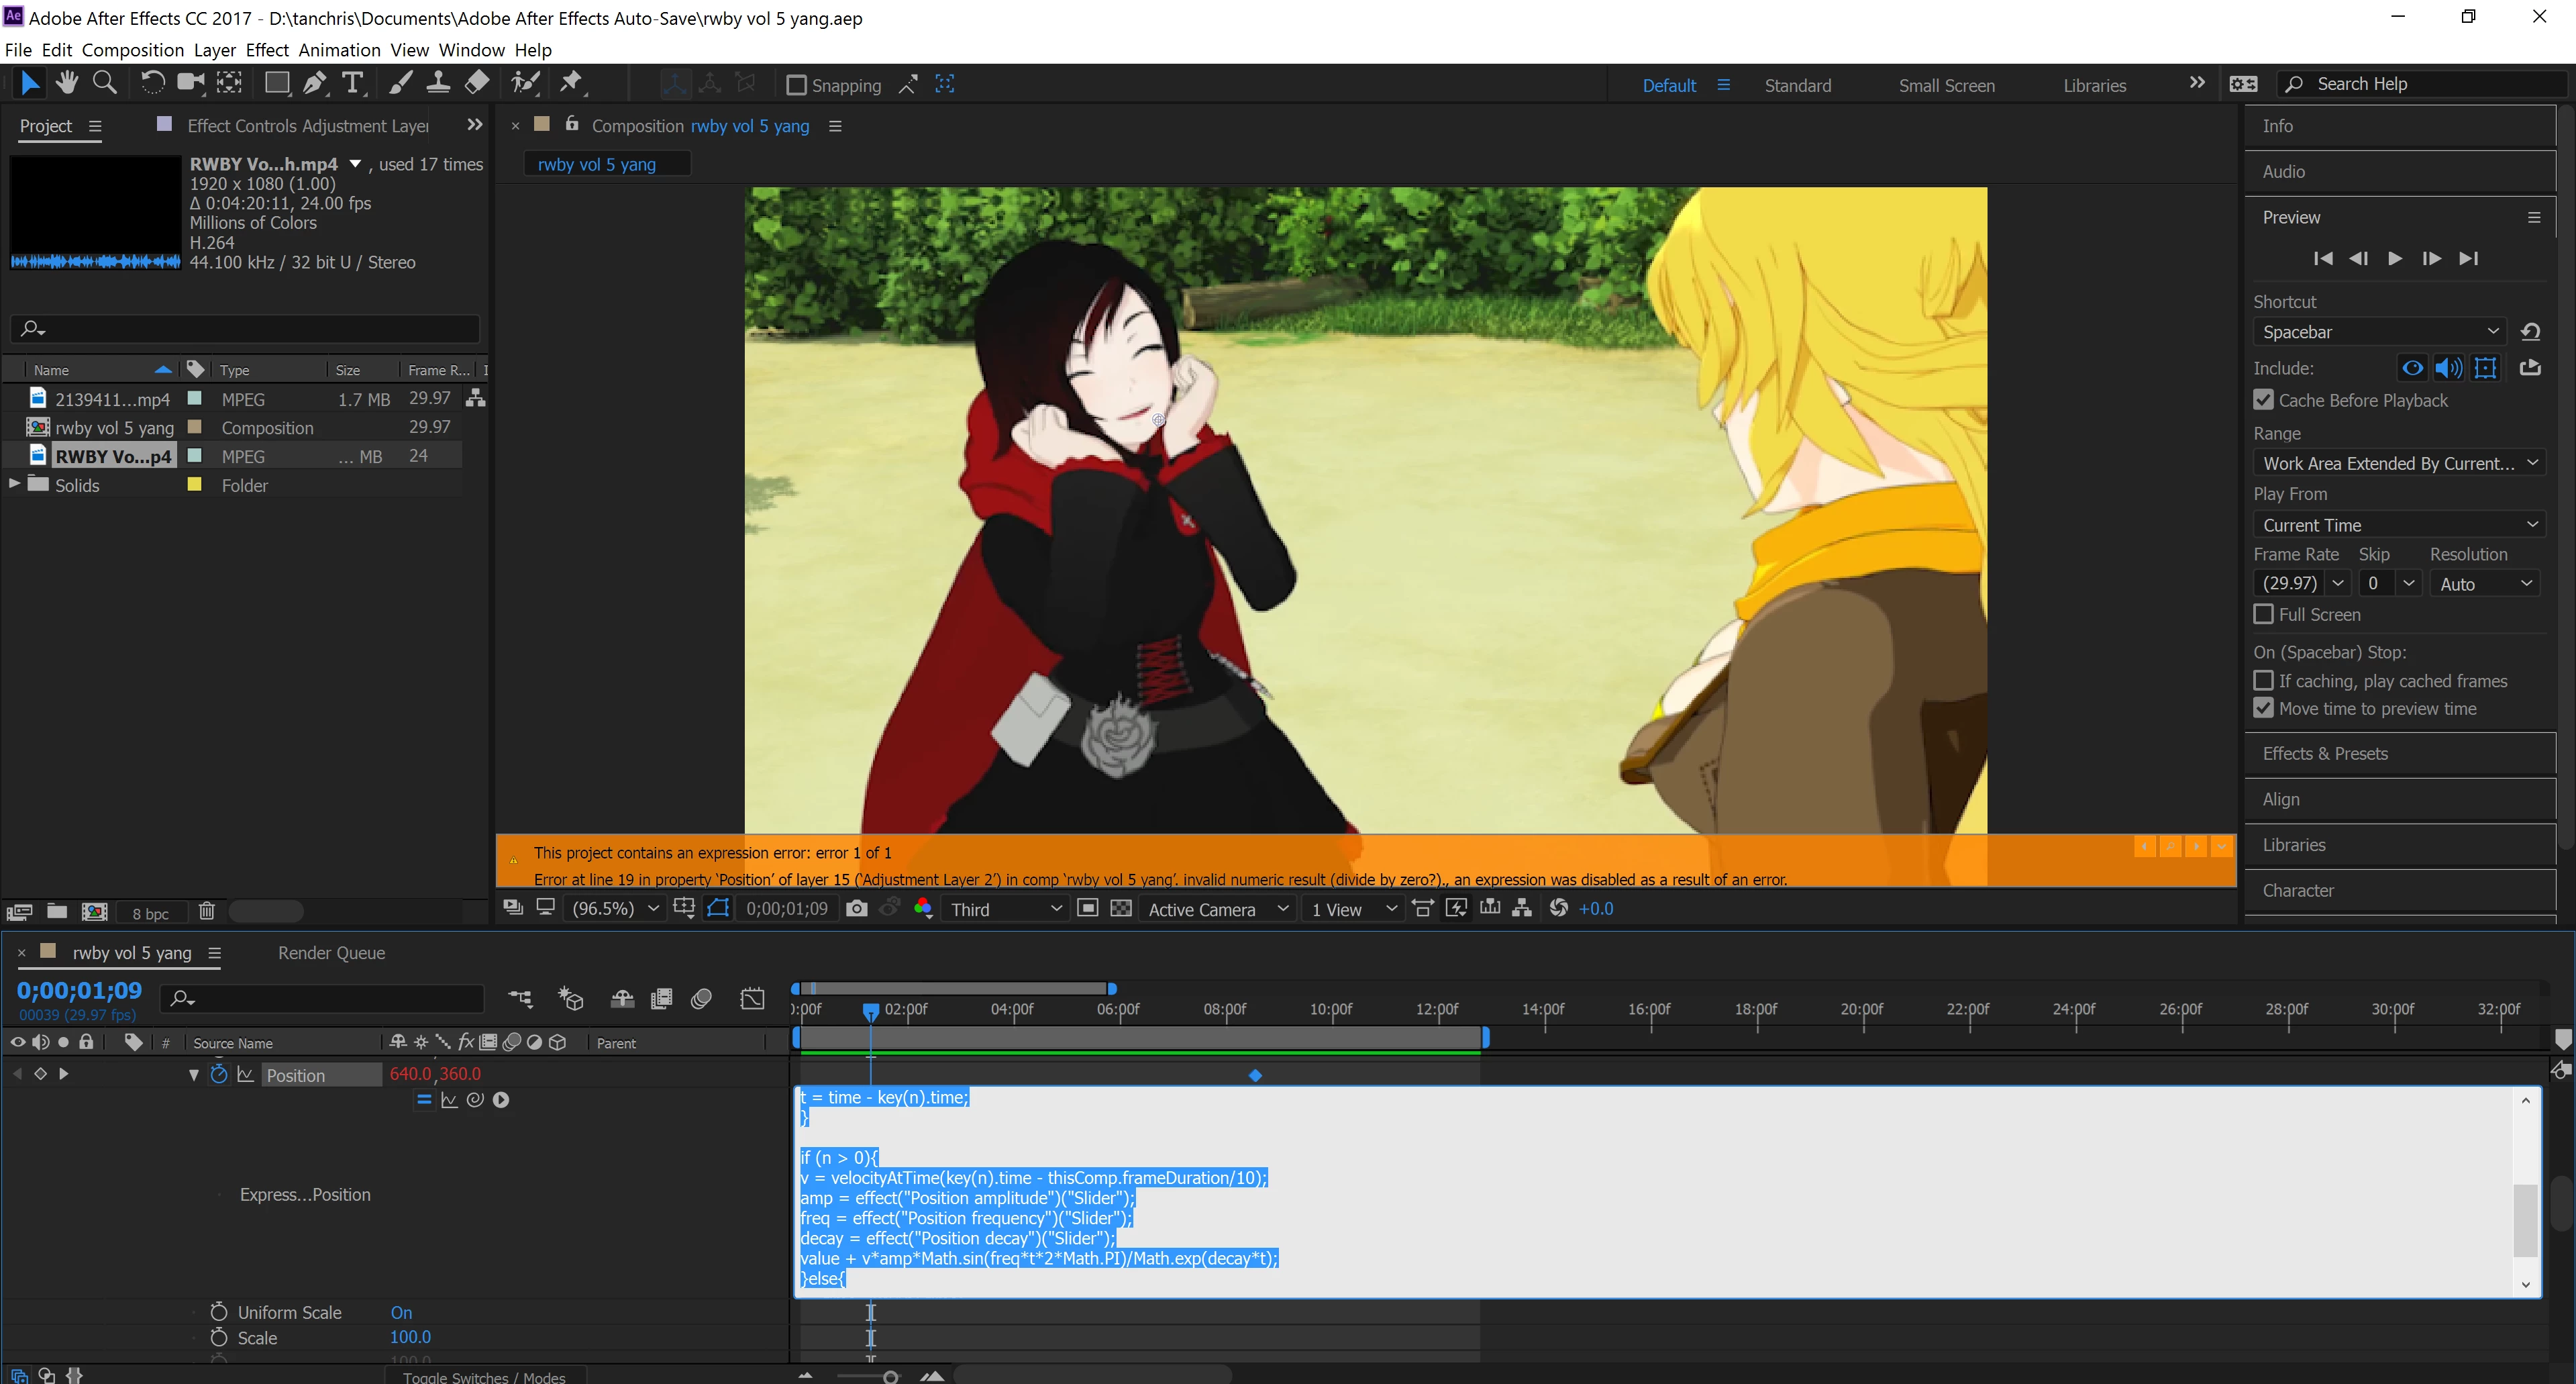Viewport: 2576px width, 1384px height.
Task: Click the Position stopwatch icon
Action: click(219, 1074)
